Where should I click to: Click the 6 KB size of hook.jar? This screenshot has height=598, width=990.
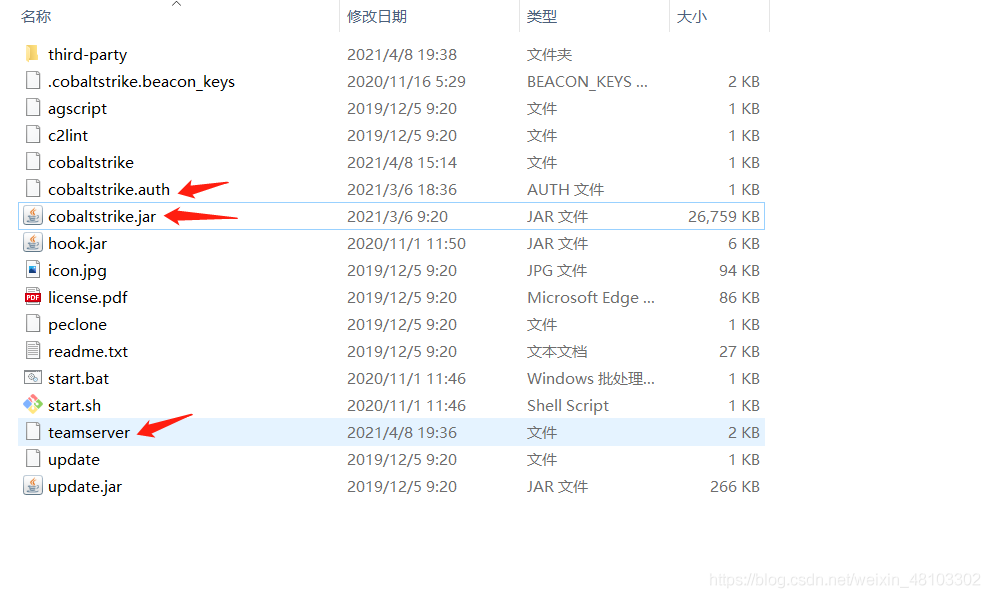click(744, 244)
